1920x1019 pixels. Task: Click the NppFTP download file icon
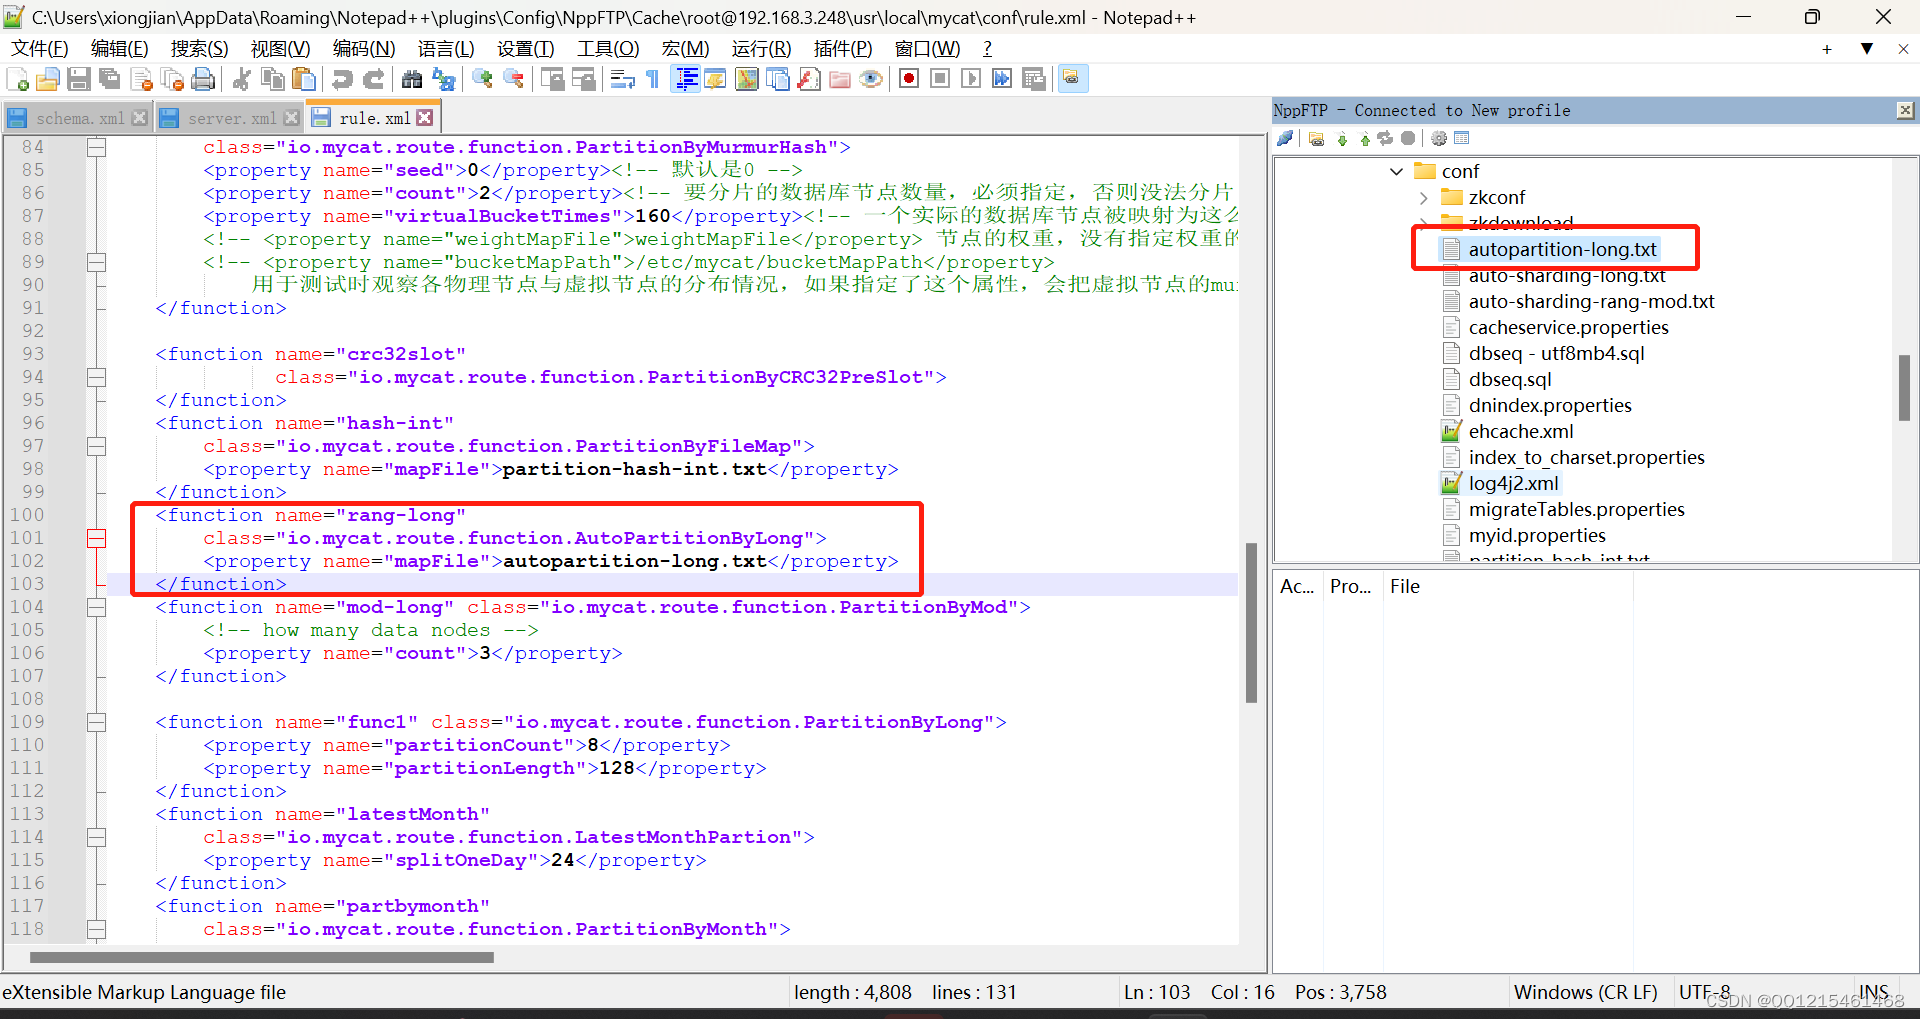coord(1342,139)
